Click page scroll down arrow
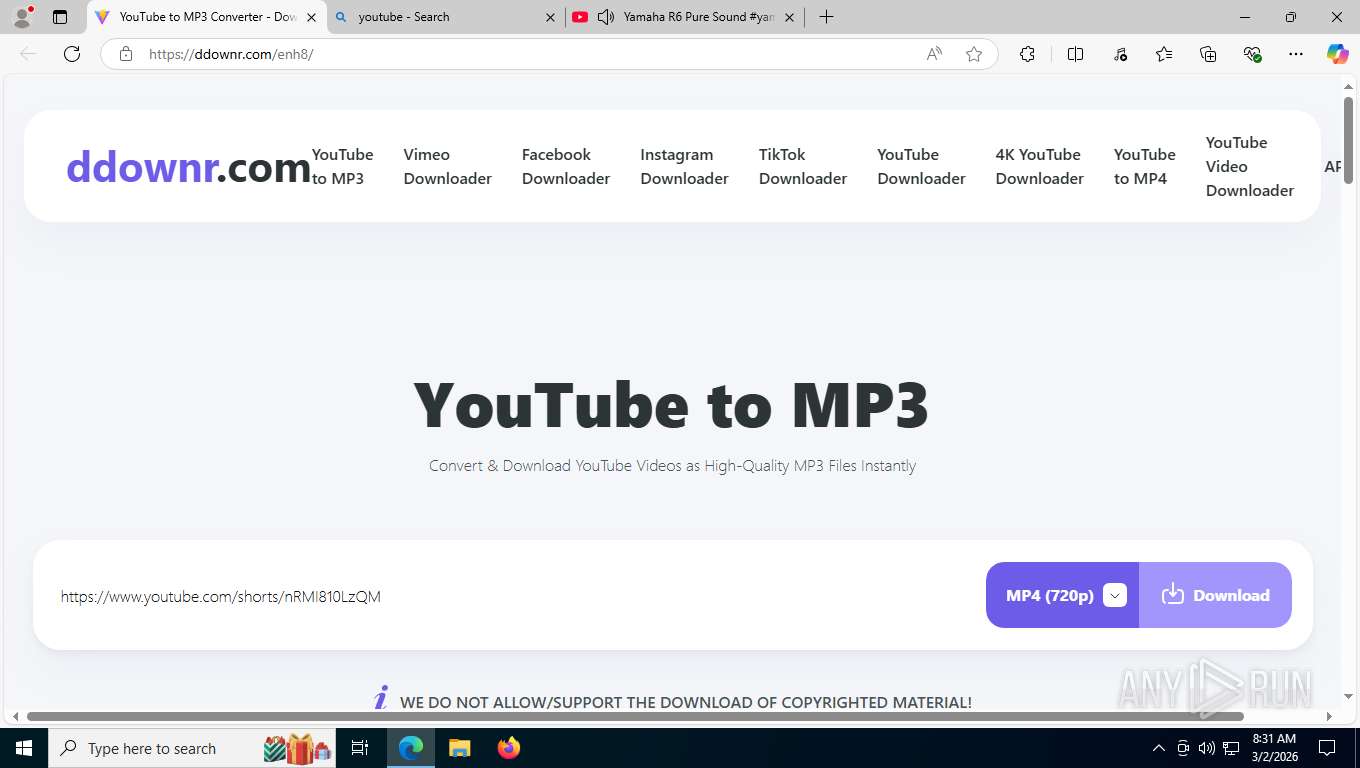The image size is (1360, 768). click(x=1348, y=696)
